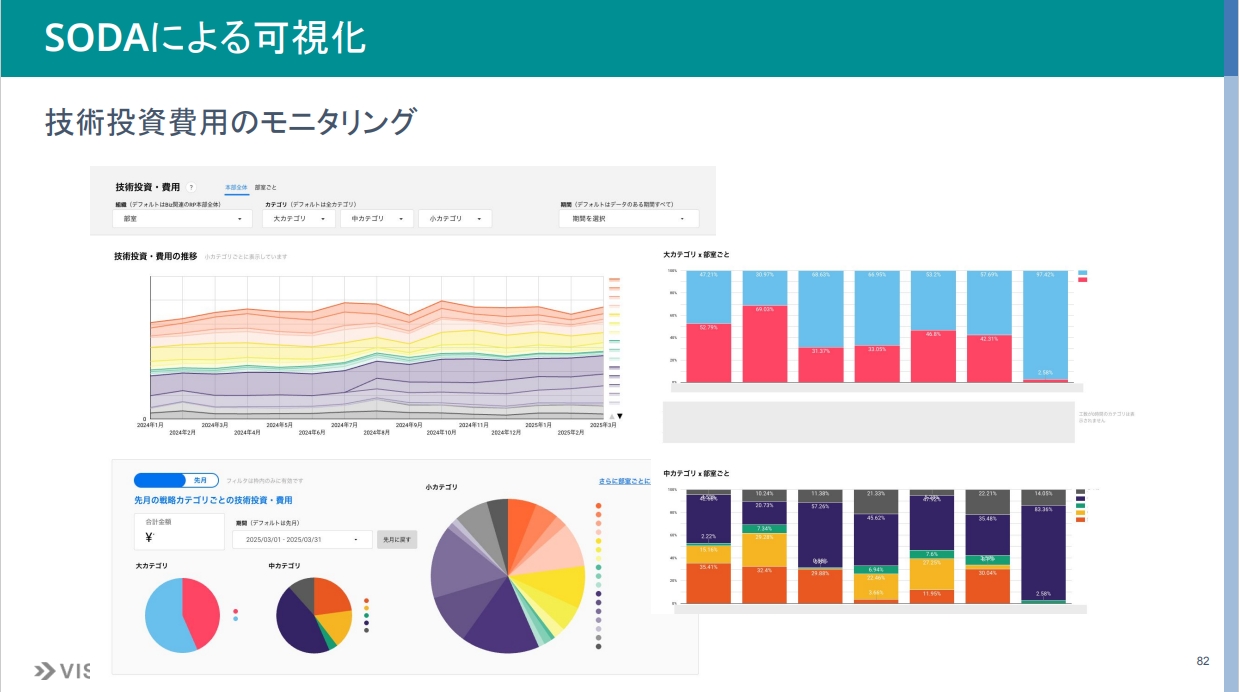Viewport: 1239px width, 692px height.
Task: Open the 部室 organization dropdown
Action: coord(182,218)
